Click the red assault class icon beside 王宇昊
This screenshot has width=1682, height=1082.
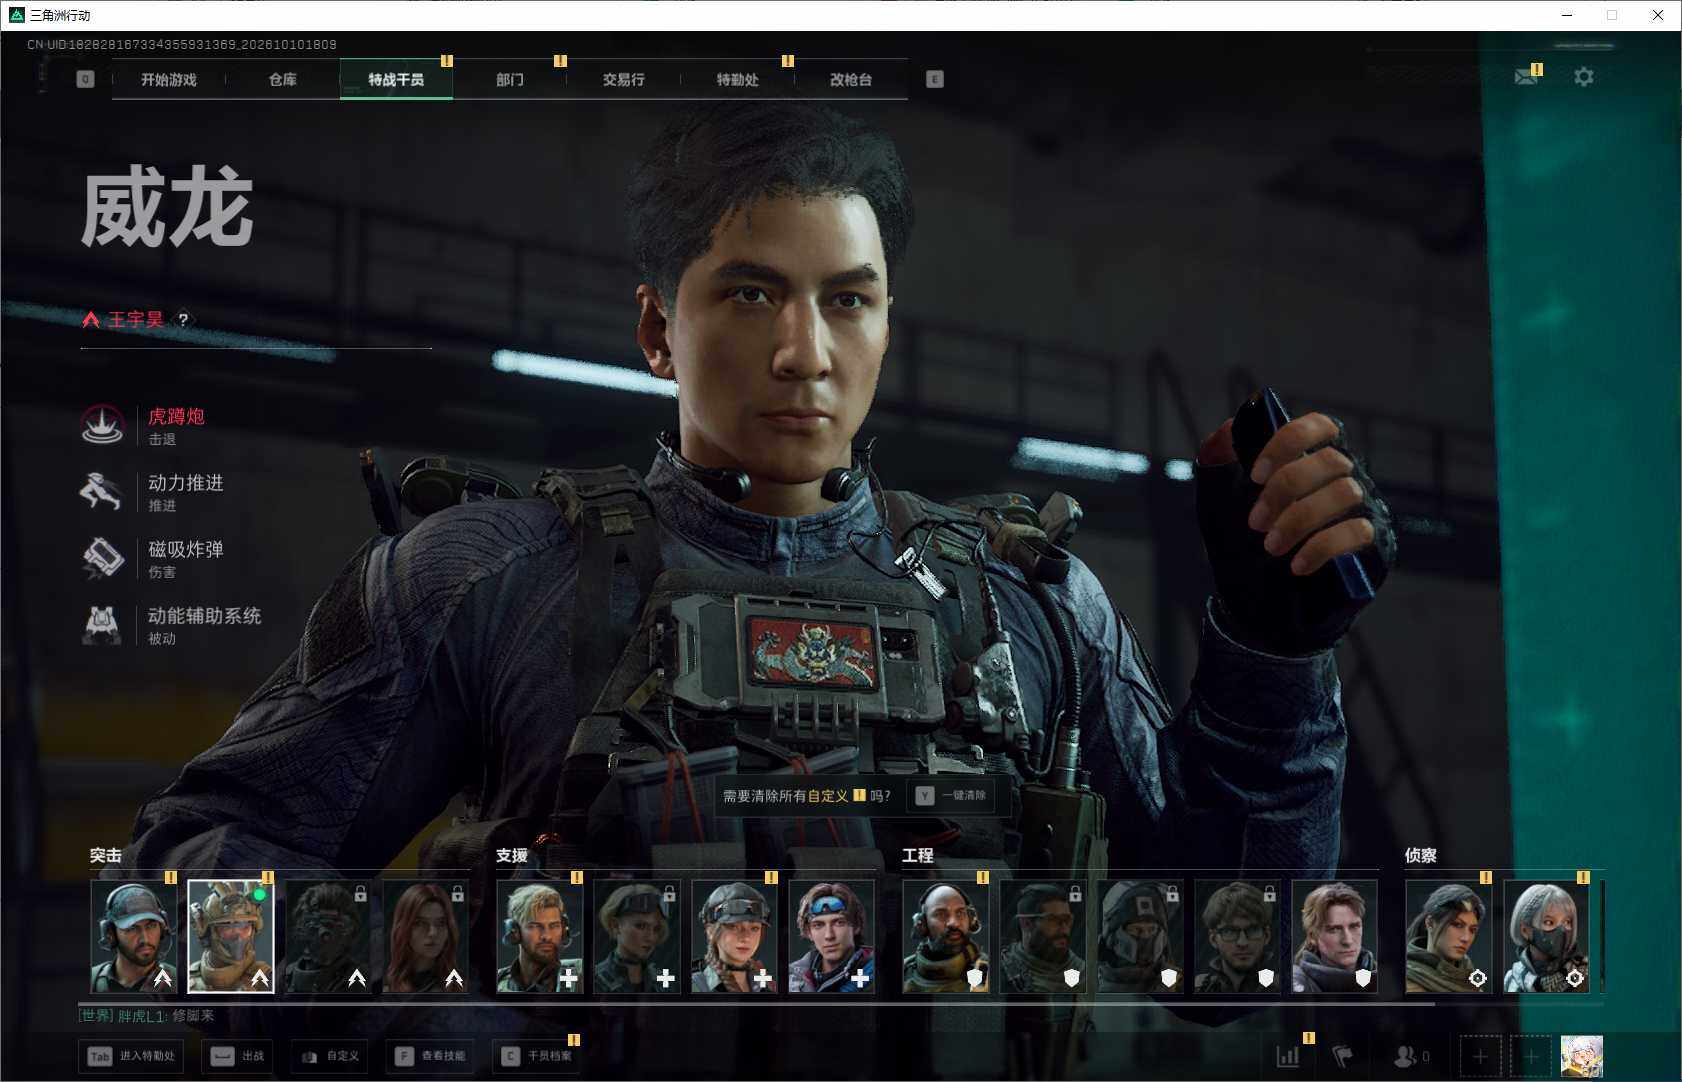tap(91, 320)
